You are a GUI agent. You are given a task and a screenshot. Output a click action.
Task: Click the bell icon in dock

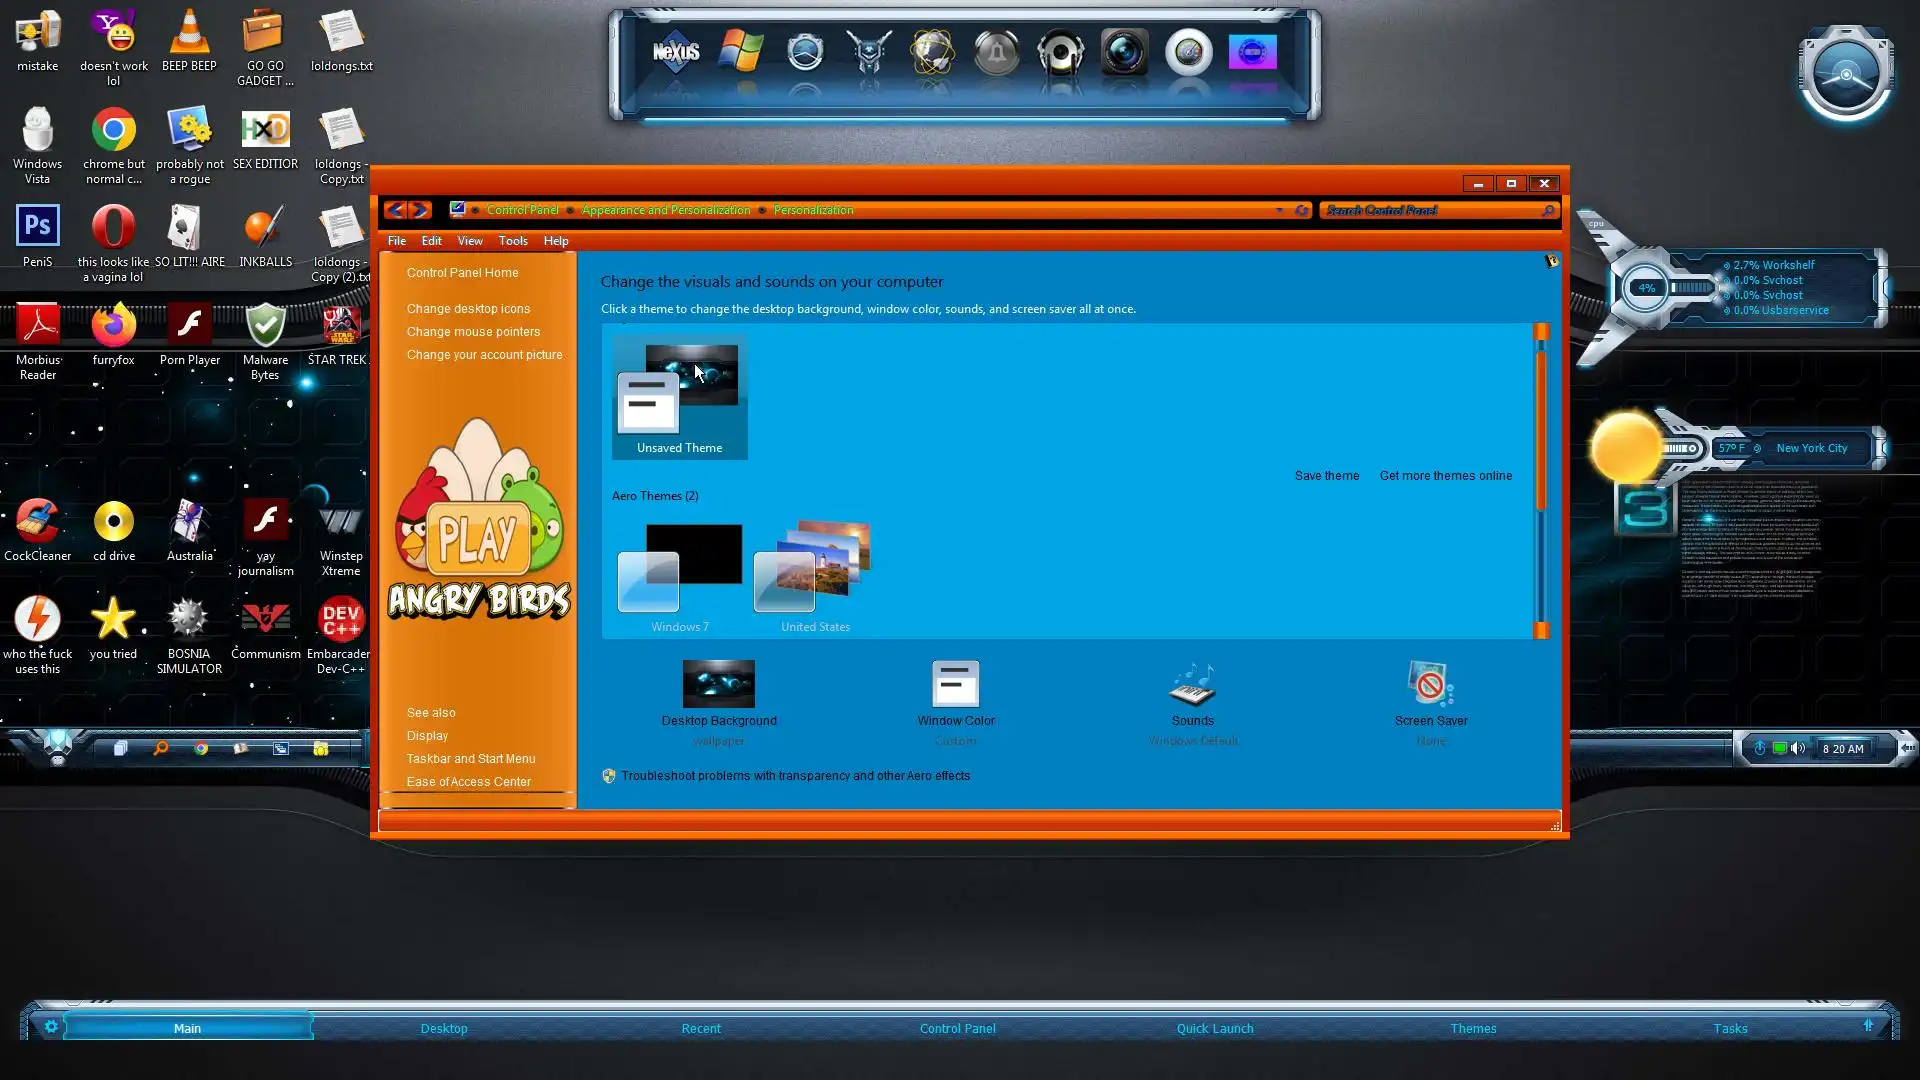(x=996, y=52)
